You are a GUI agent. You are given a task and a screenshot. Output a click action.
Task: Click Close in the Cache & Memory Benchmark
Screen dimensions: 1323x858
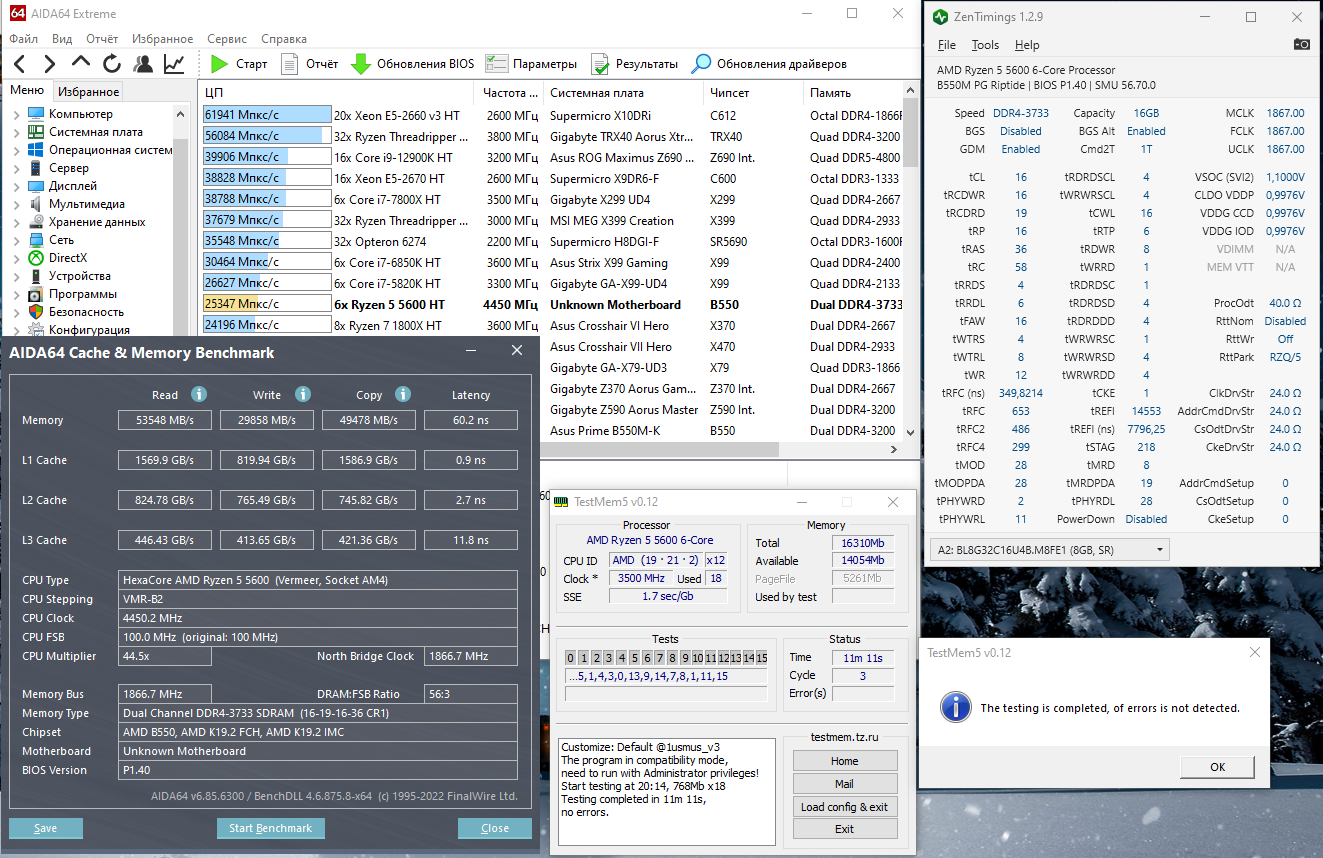(495, 828)
